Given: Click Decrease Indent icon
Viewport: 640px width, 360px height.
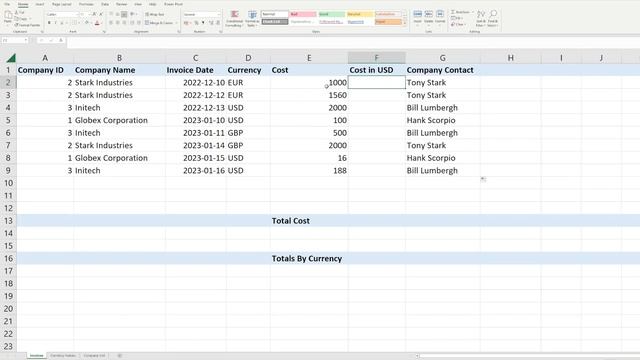Looking at the screenshot, I should click(x=132, y=23).
